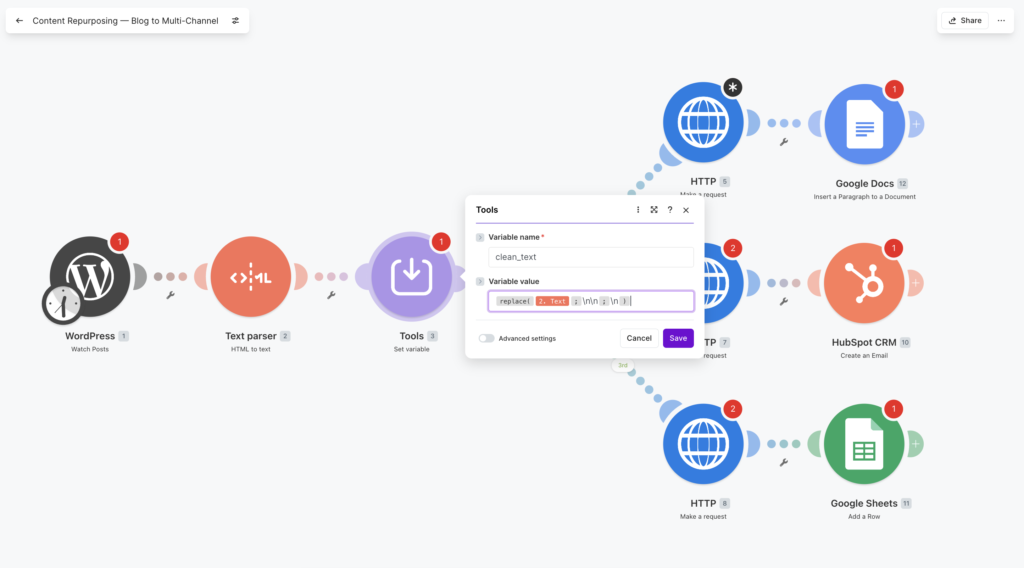1024x568 pixels.
Task: Open wrench filter between WordPress and Text parser
Action: (170, 295)
